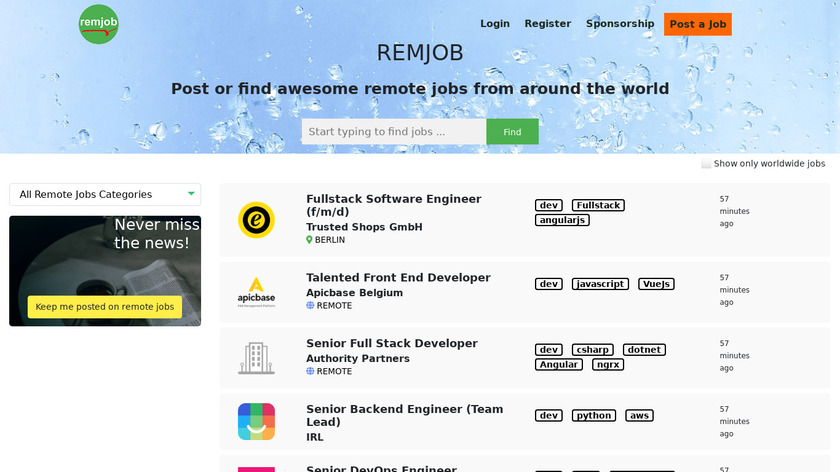Viewport: 840px width, 472px height.
Task: Select the ngrx tag
Action: pyautogui.click(x=608, y=364)
